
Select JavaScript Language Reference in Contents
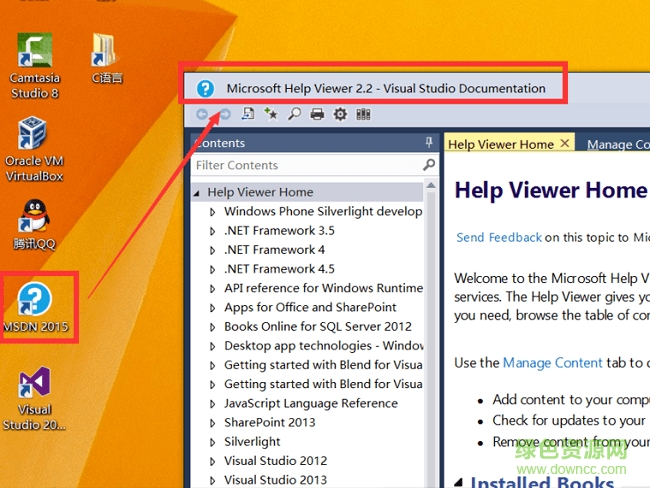pyautogui.click(x=310, y=403)
